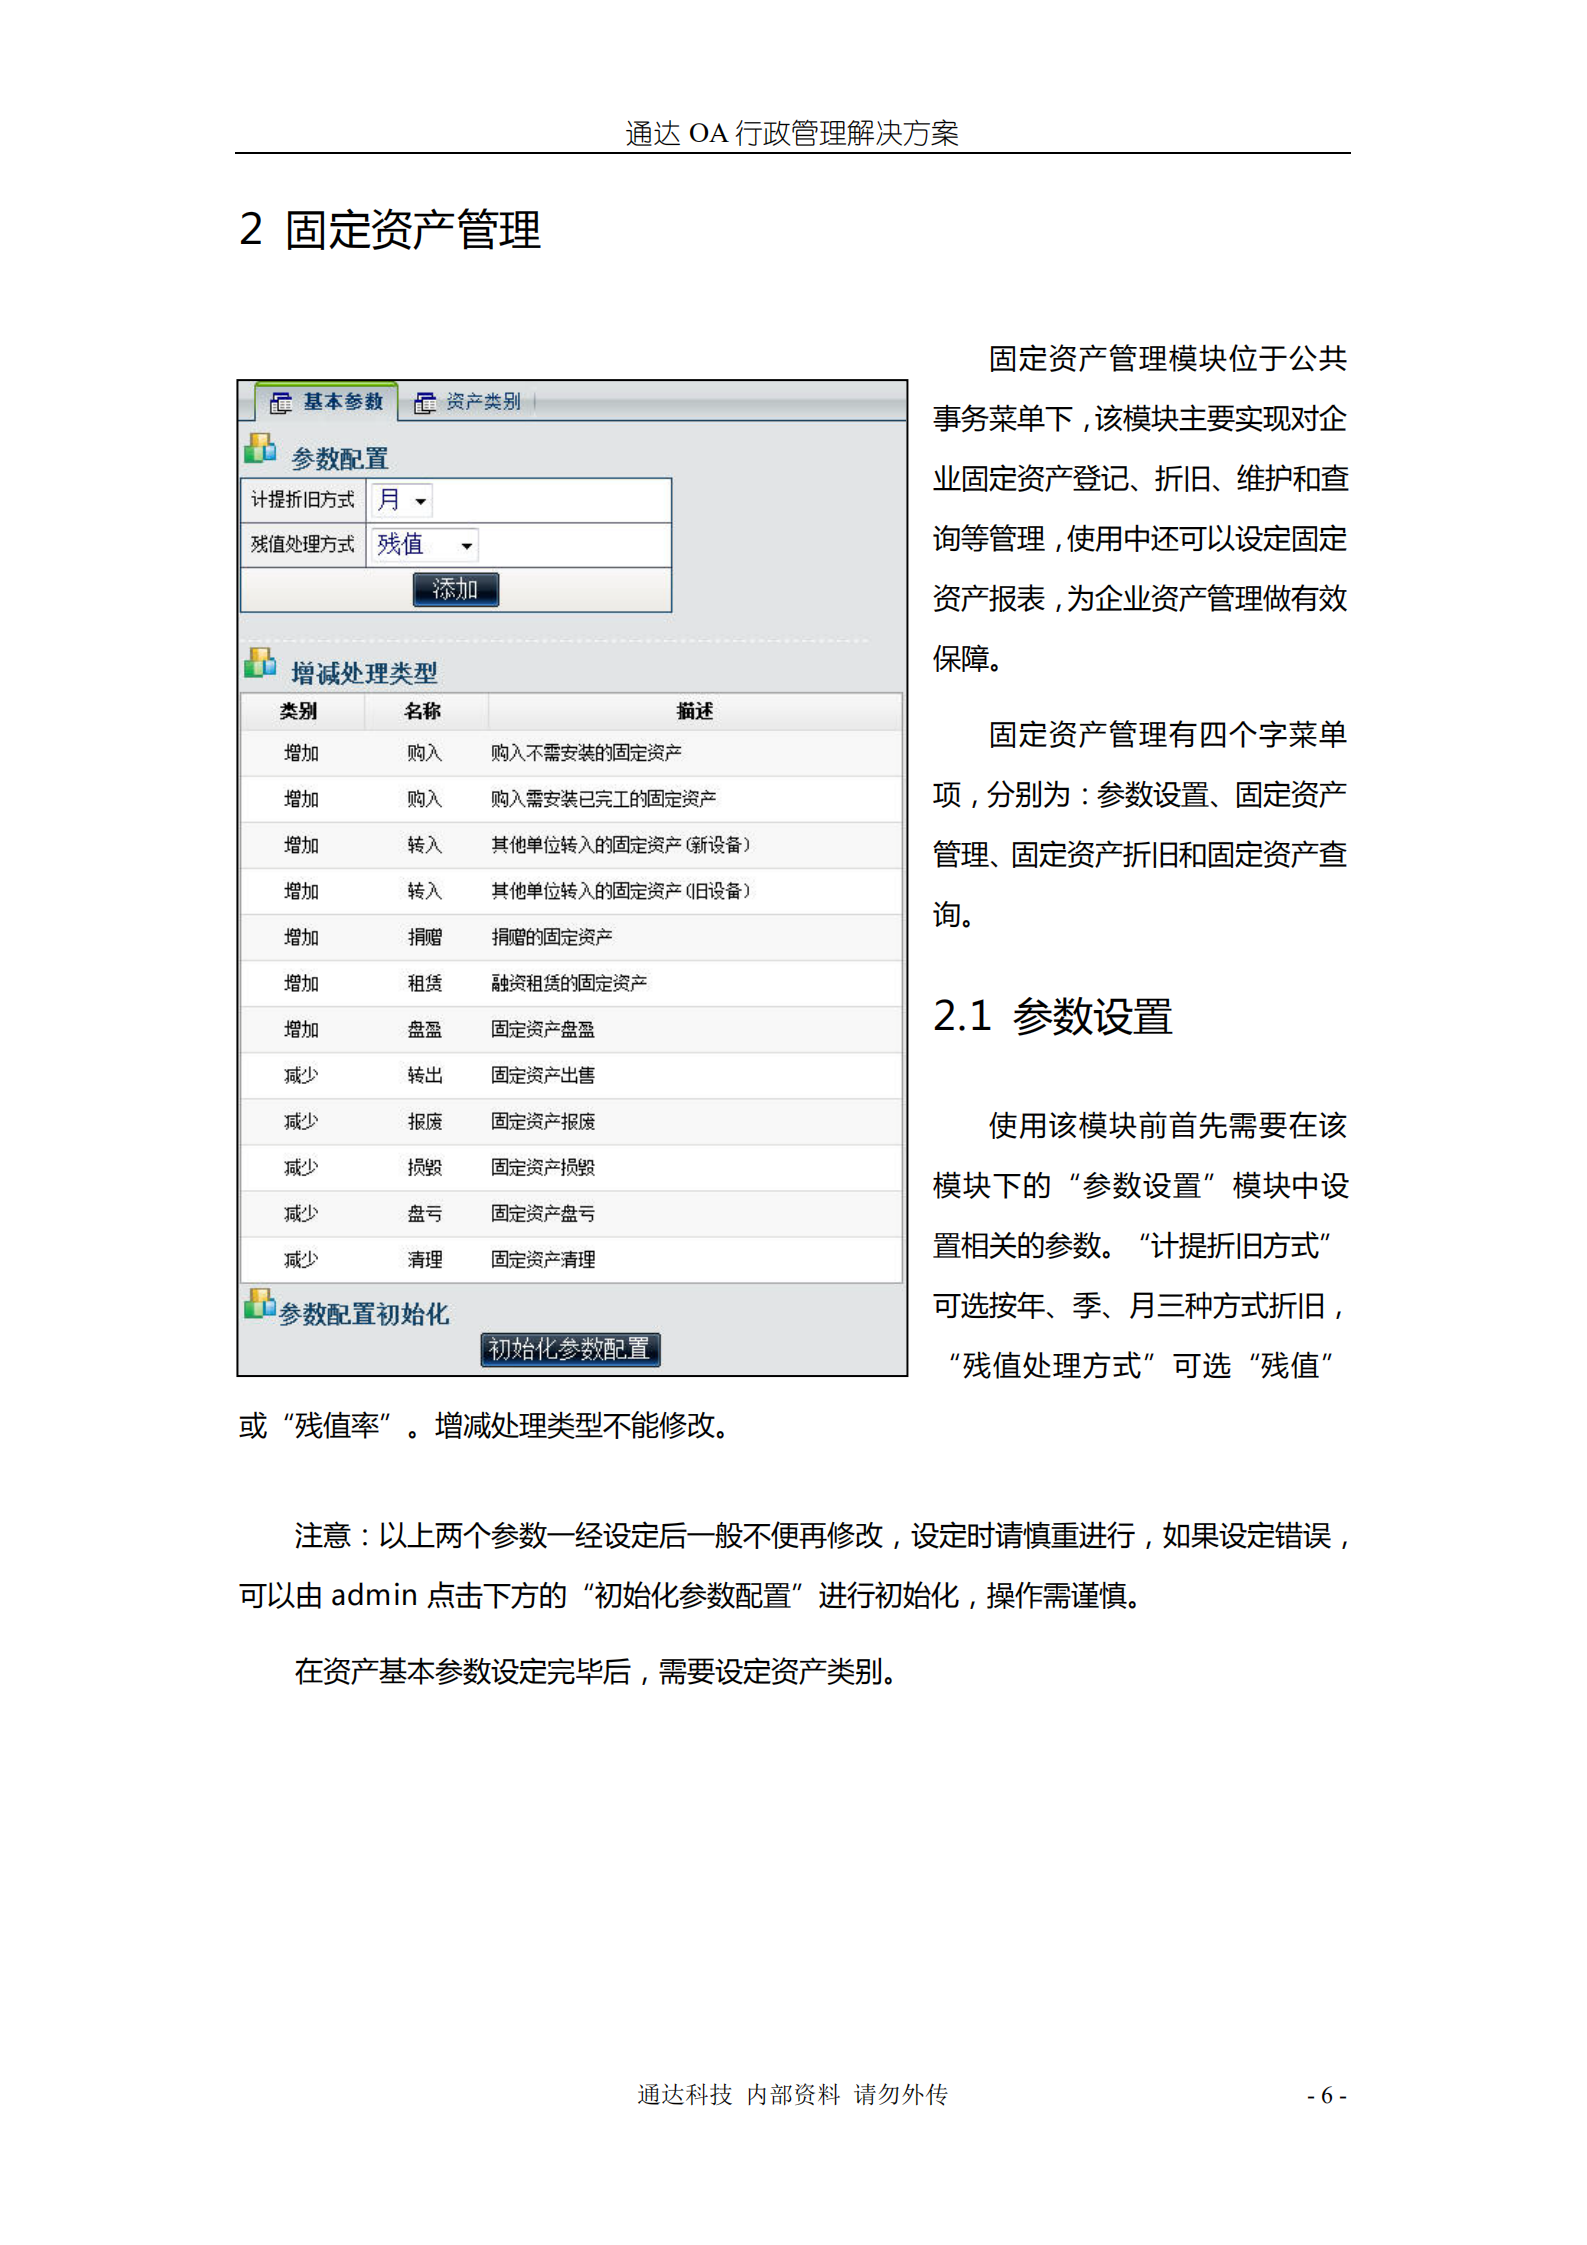Click the 初始化参数配置 button
This screenshot has height=2245, width=1587.
tap(570, 1349)
